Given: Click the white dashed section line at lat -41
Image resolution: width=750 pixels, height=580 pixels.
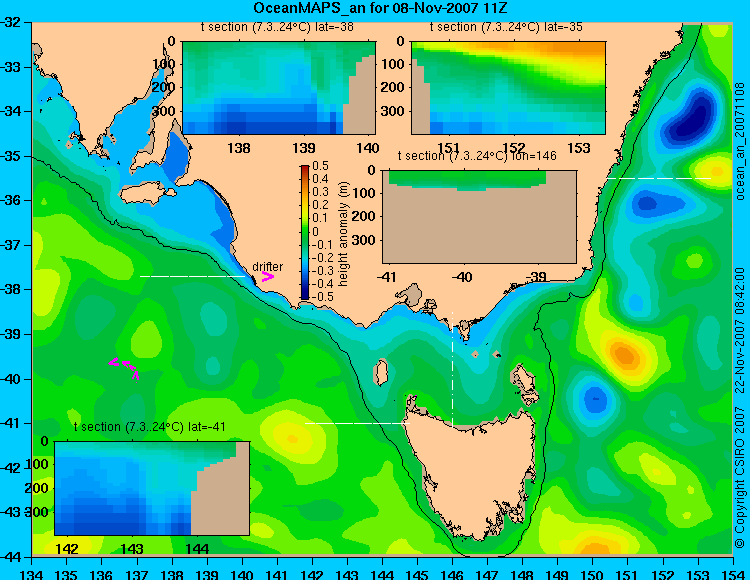Looking at the screenshot, I should (357, 423).
